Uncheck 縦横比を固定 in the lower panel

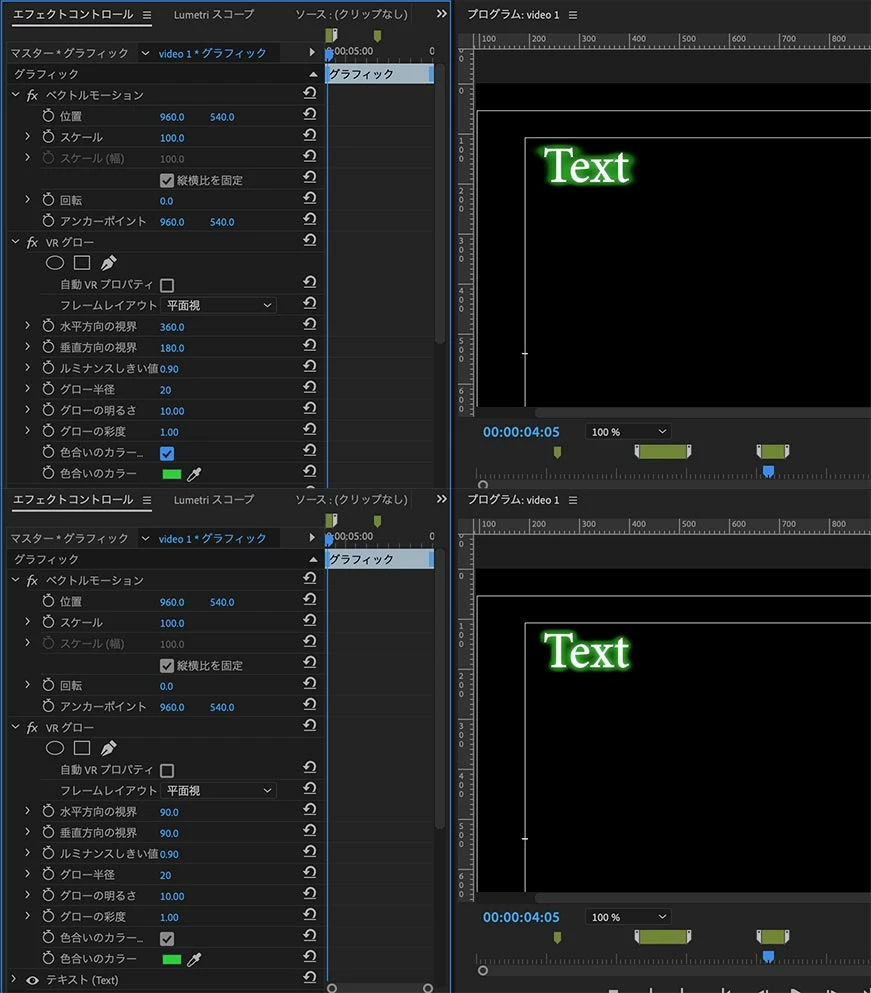pos(167,666)
